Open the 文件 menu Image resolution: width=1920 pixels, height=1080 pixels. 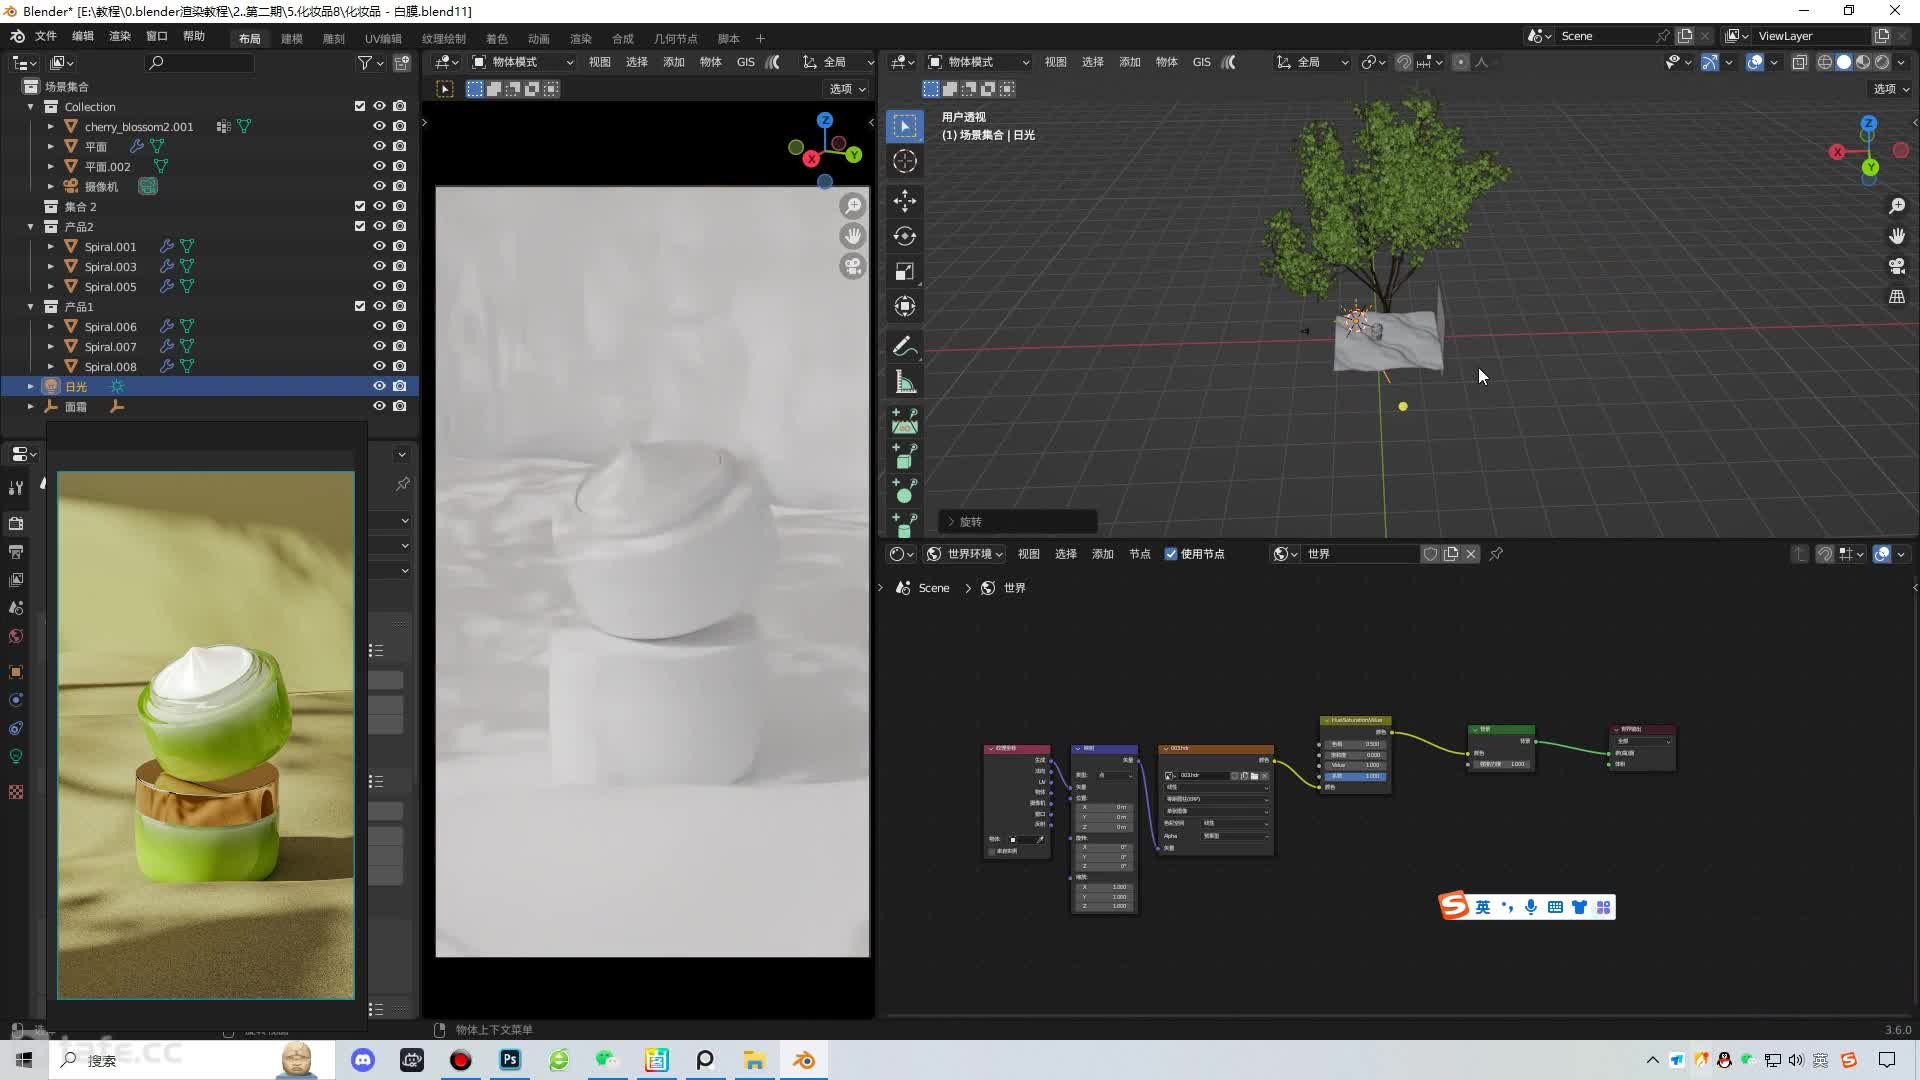pos(46,36)
